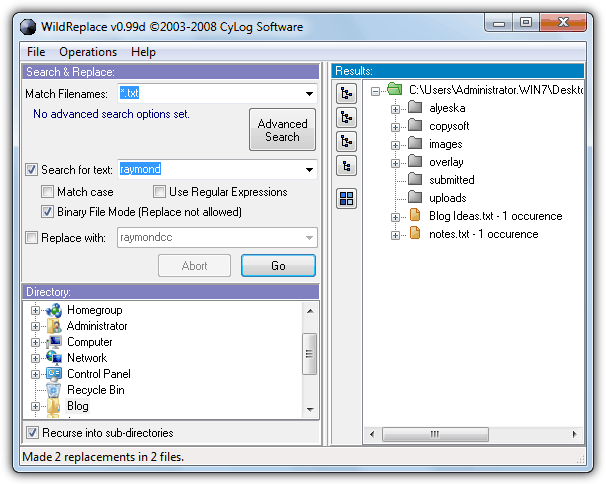This screenshot has width=606, height=484.
Task: Click the orange-node tree button just below the all-blue tree button
Action: click(x=346, y=118)
